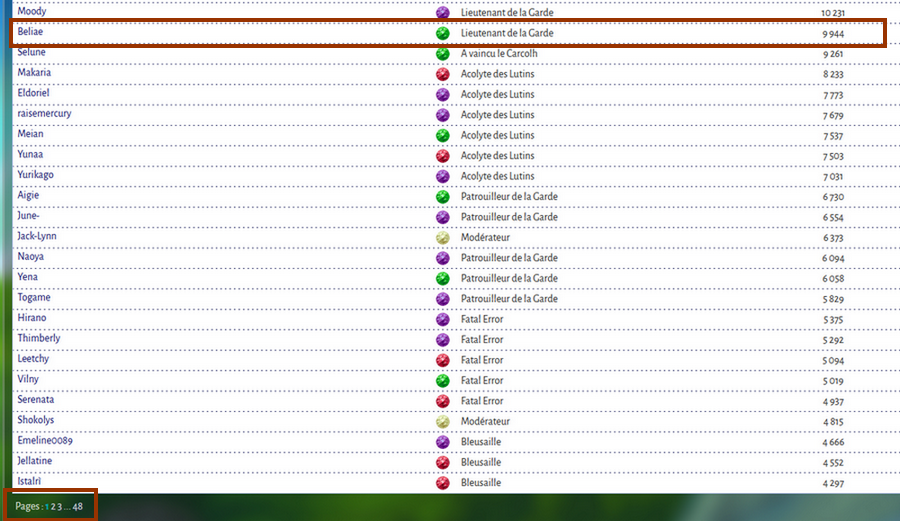Image resolution: width=900 pixels, height=521 pixels.
Task: Click the purple gem icon in Hirano's row
Action: [443, 320]
